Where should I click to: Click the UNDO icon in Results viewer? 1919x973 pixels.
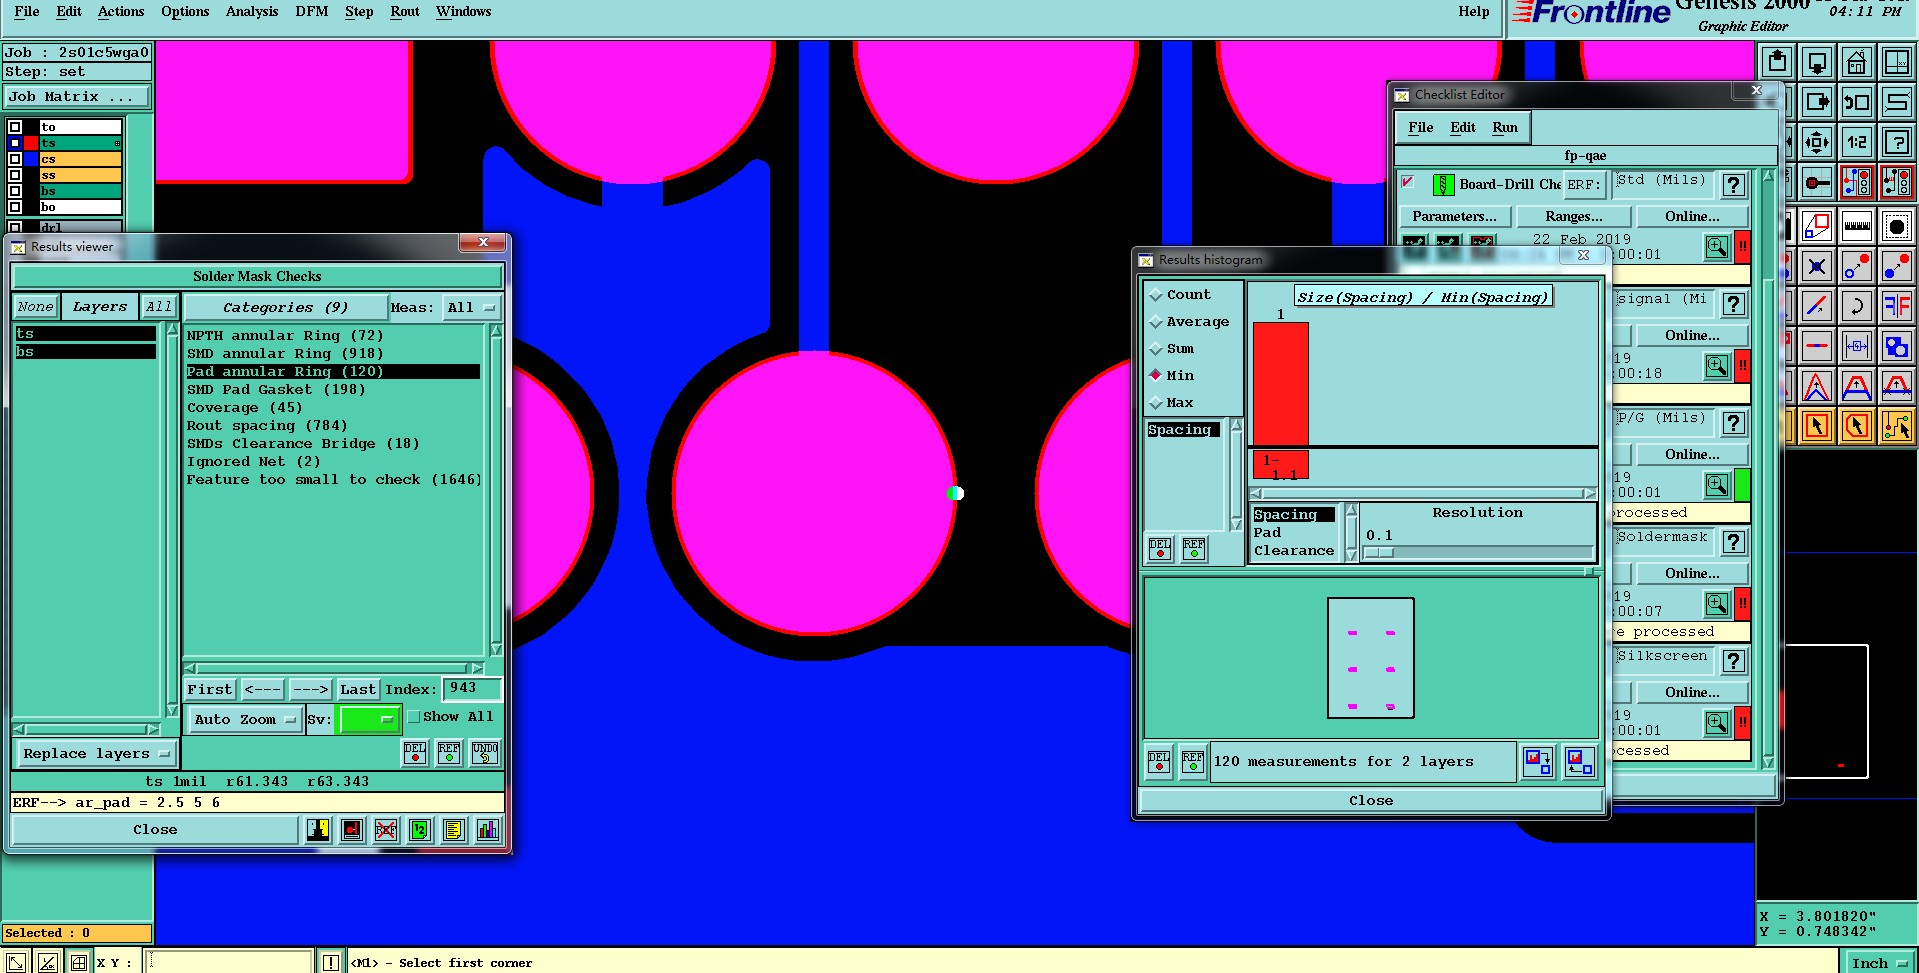pyautogui.click(x=485, y=752)
